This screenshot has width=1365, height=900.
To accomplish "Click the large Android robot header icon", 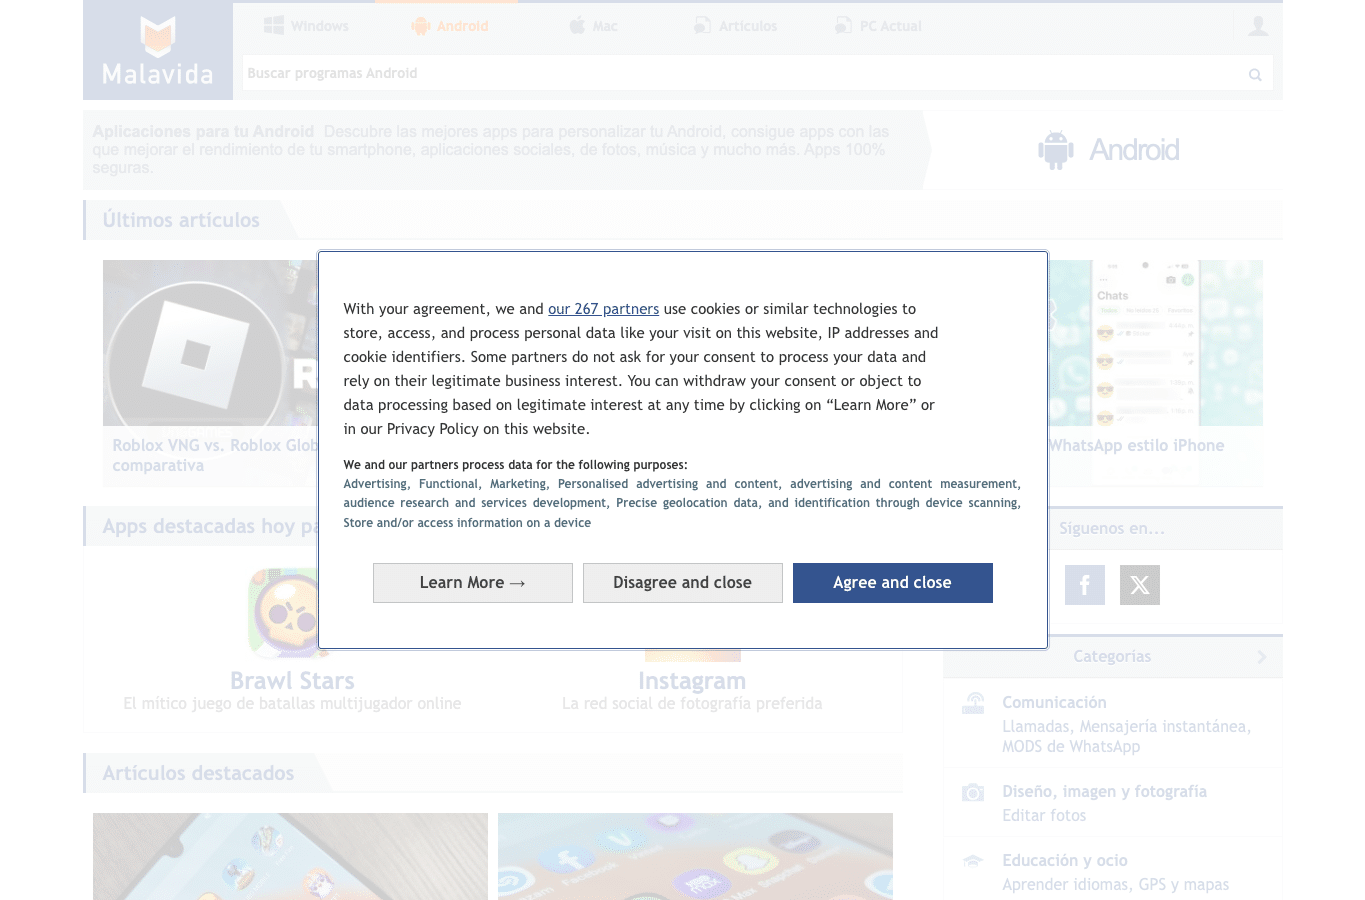I will tap(1056, 150).
